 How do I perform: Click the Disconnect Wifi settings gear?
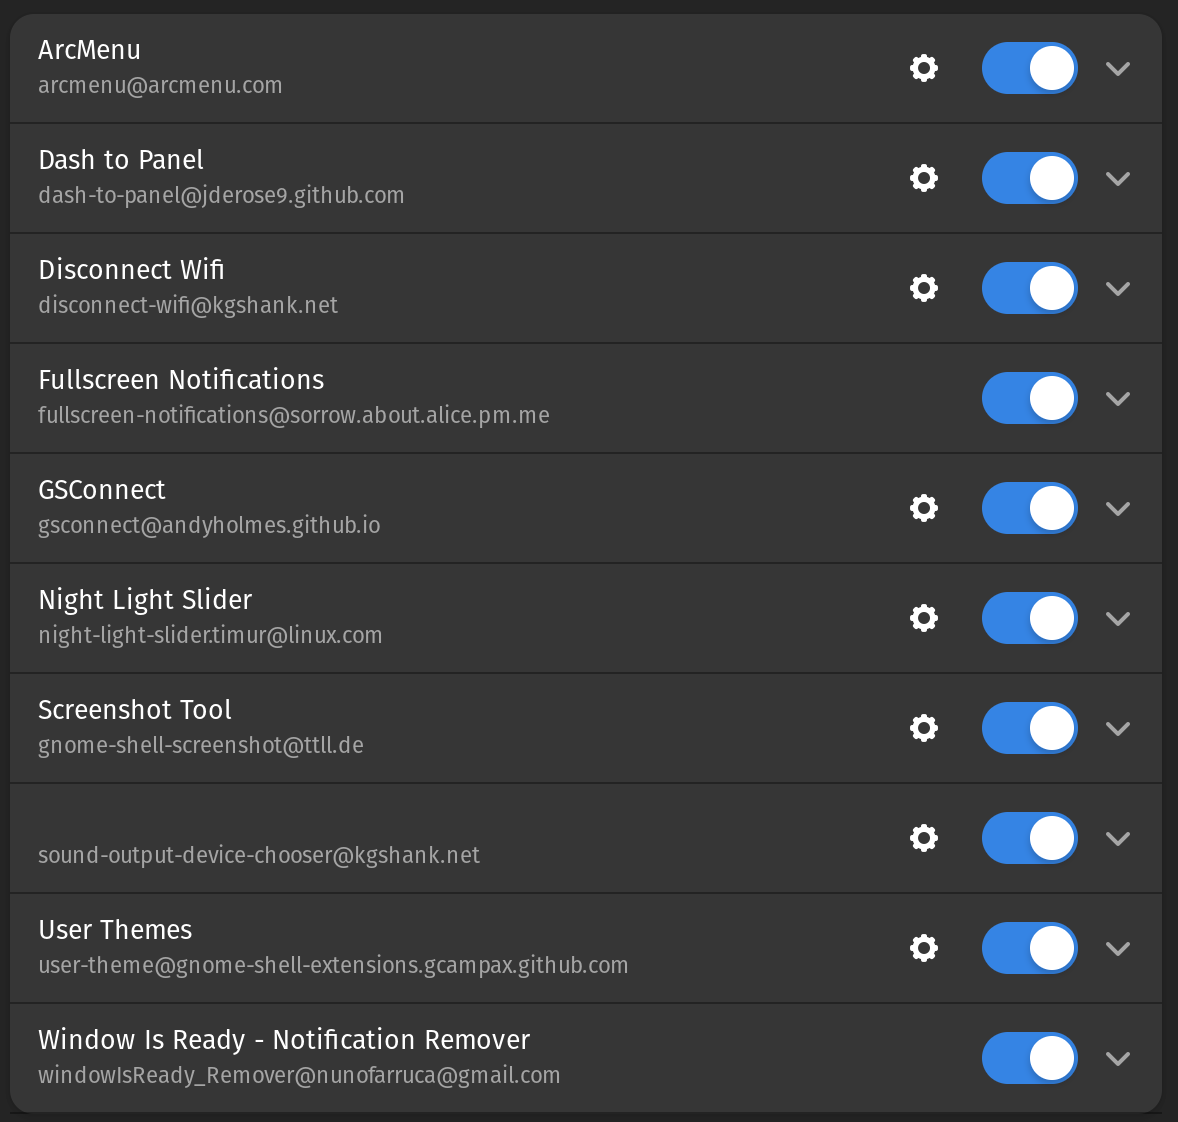[923, 288]
